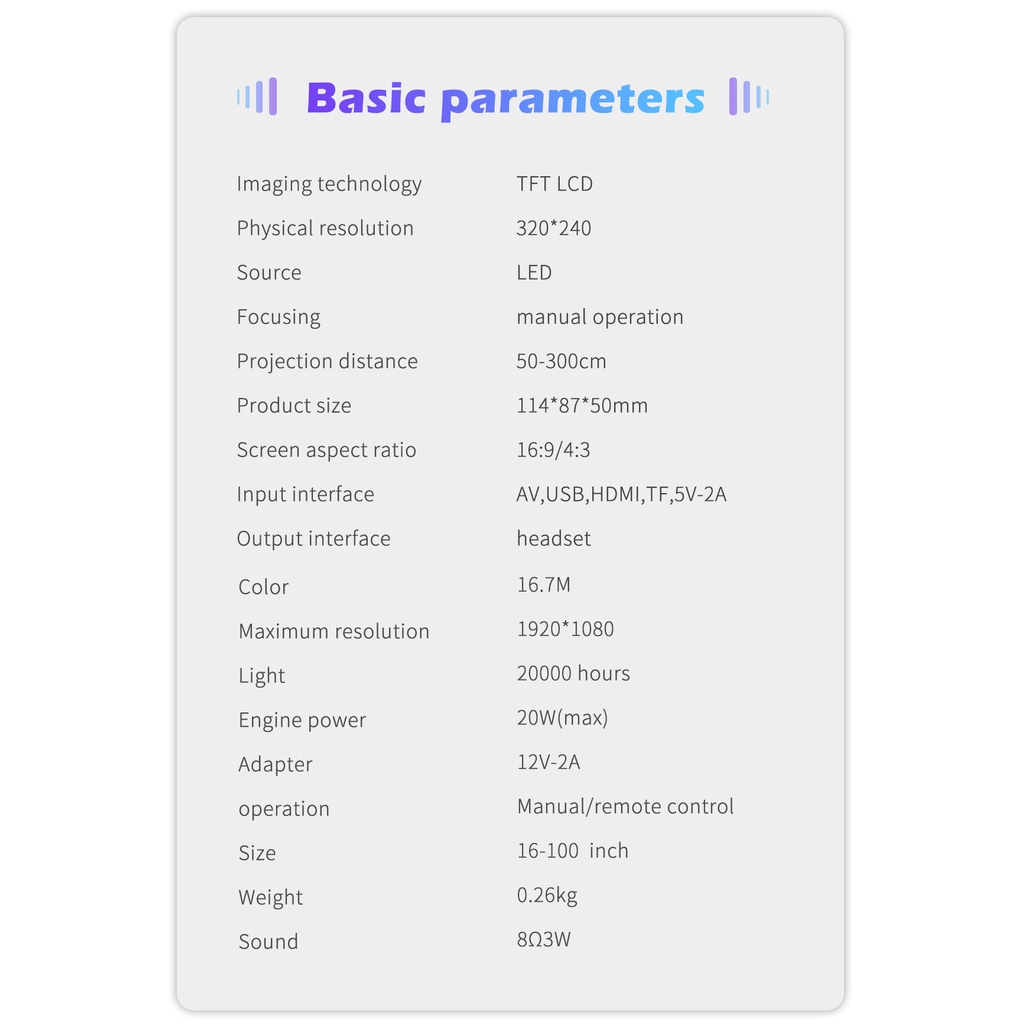Select the "Product size" label

point(294,406)
